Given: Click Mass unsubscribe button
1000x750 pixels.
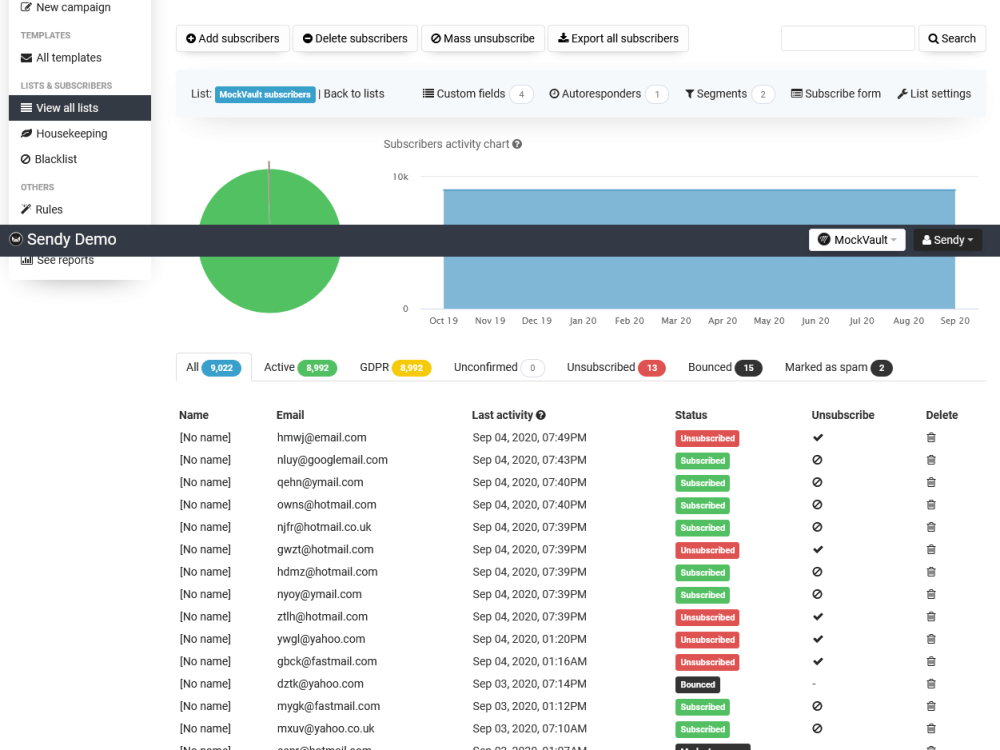Looking at the screenshot, I should [x=483, y=38].
